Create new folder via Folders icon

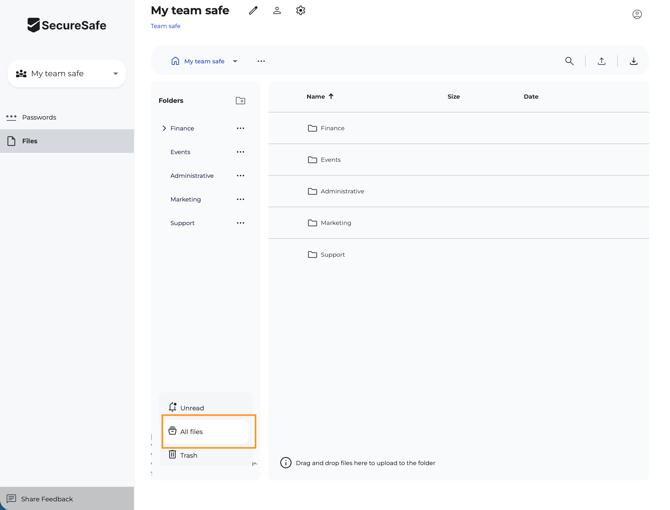240,101
